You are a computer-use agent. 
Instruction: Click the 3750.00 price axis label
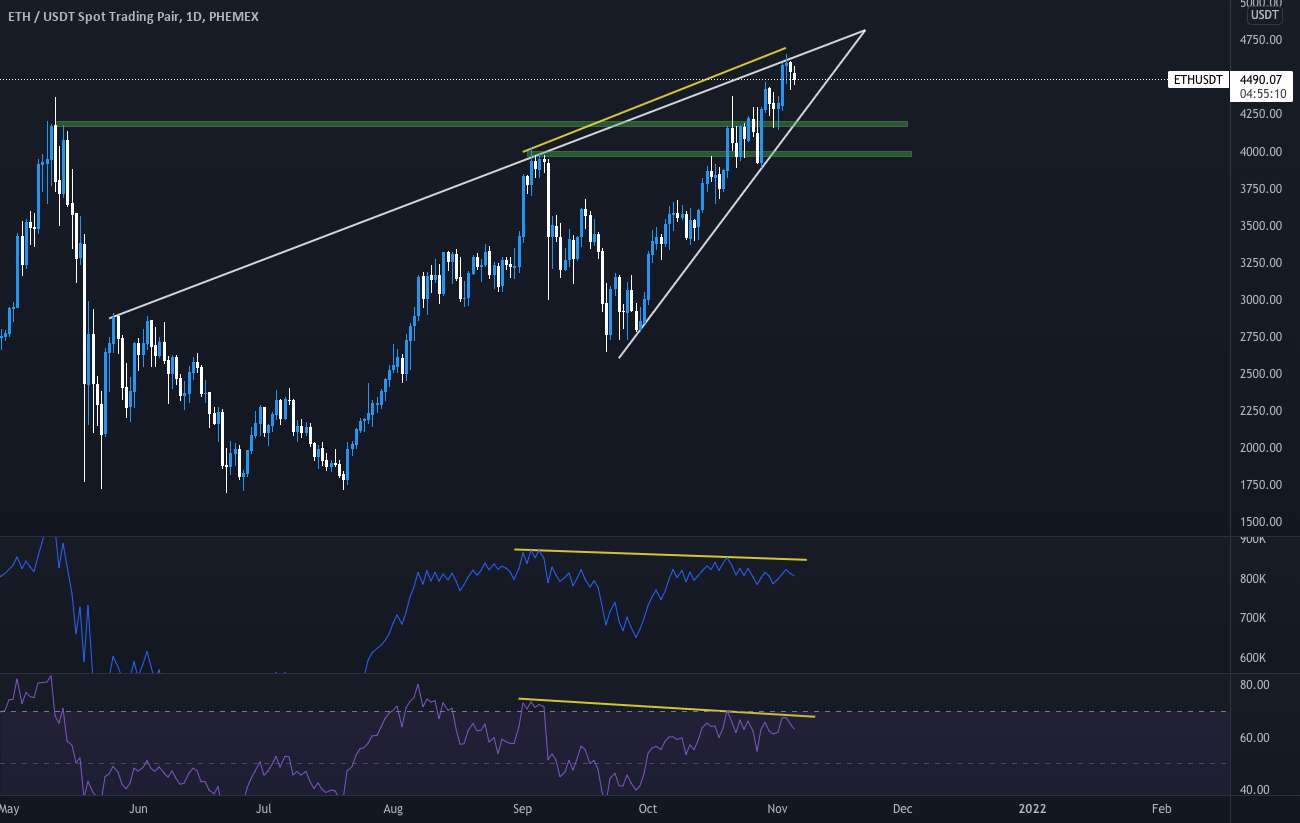pos(1260,189)
